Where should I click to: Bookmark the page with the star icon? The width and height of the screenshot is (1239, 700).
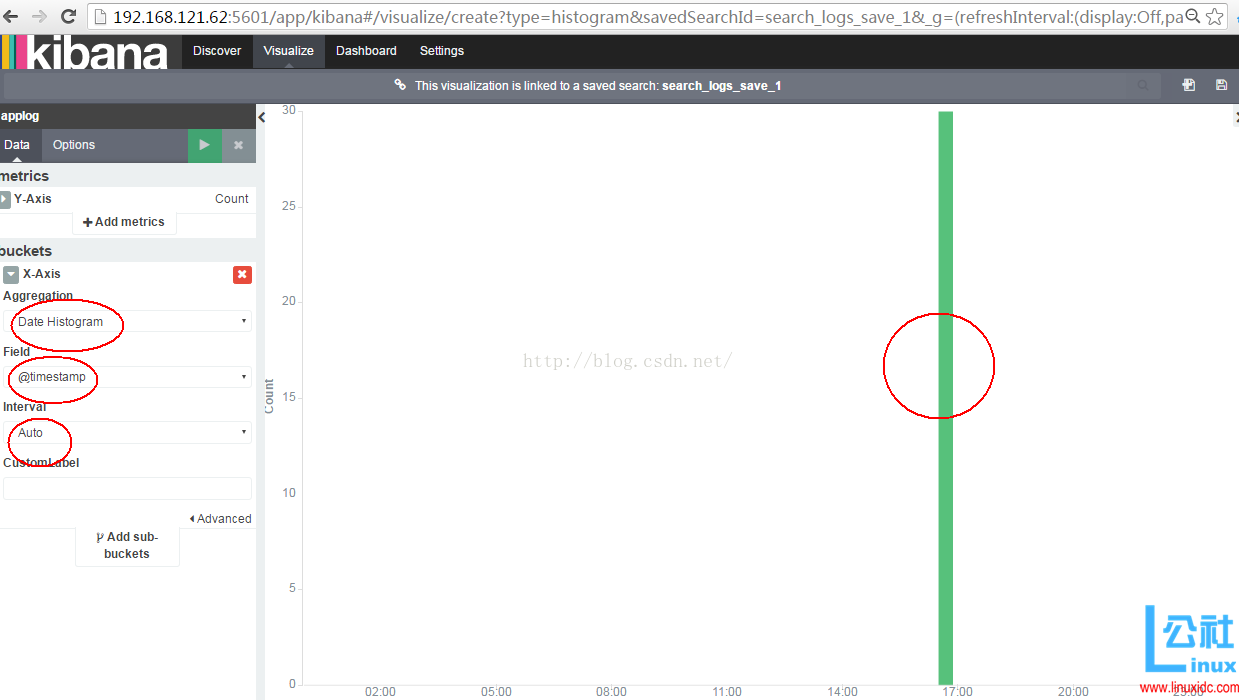coord(1214,17)
